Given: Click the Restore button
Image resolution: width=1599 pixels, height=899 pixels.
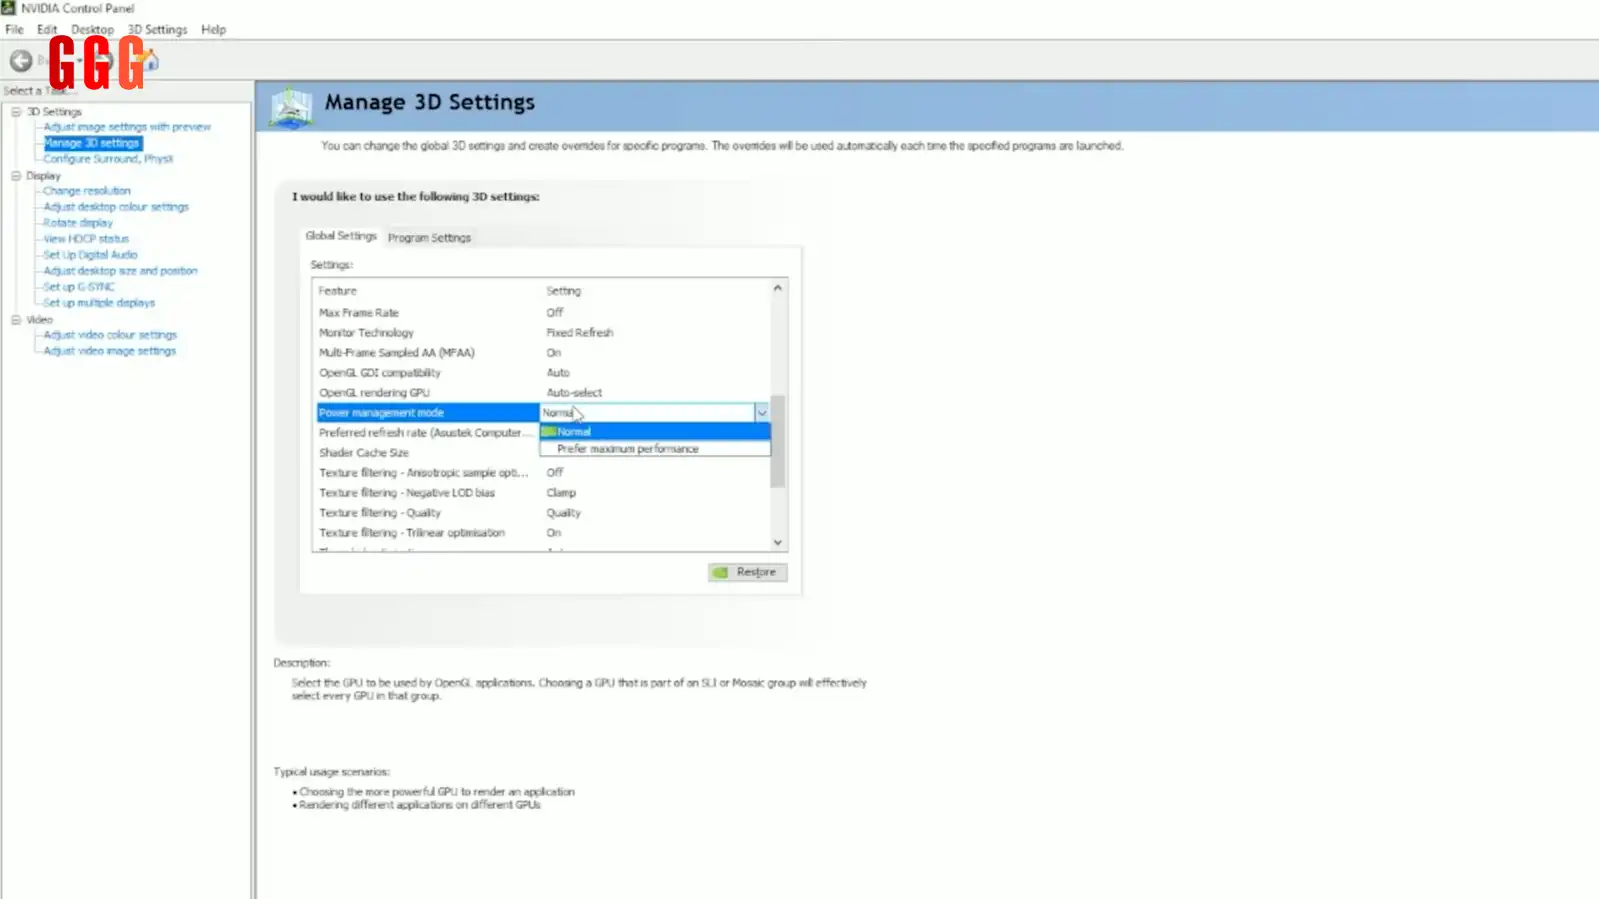Looking at the screenshot, I should tap(747, 572).
